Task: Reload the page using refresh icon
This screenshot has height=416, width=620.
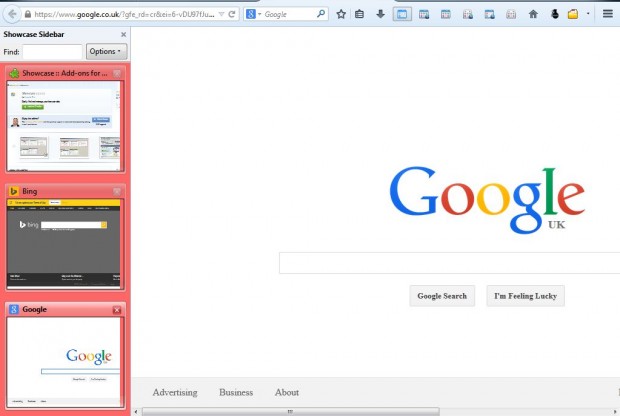Action: 232,15
